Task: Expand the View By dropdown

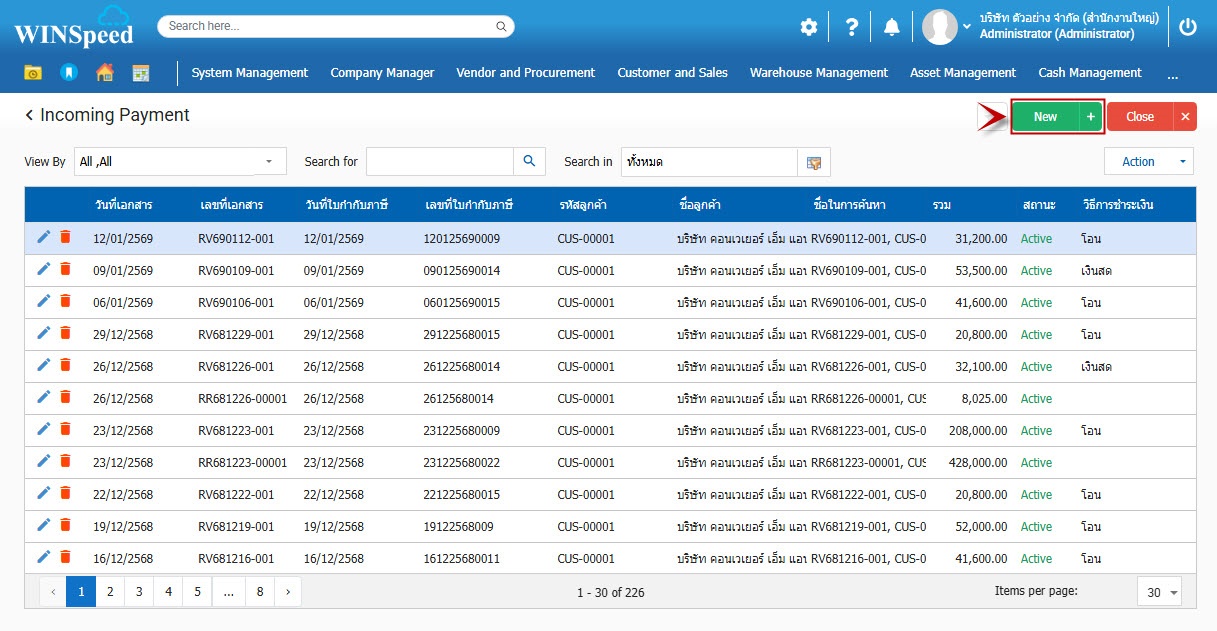Action: click(x=268, y=162)
